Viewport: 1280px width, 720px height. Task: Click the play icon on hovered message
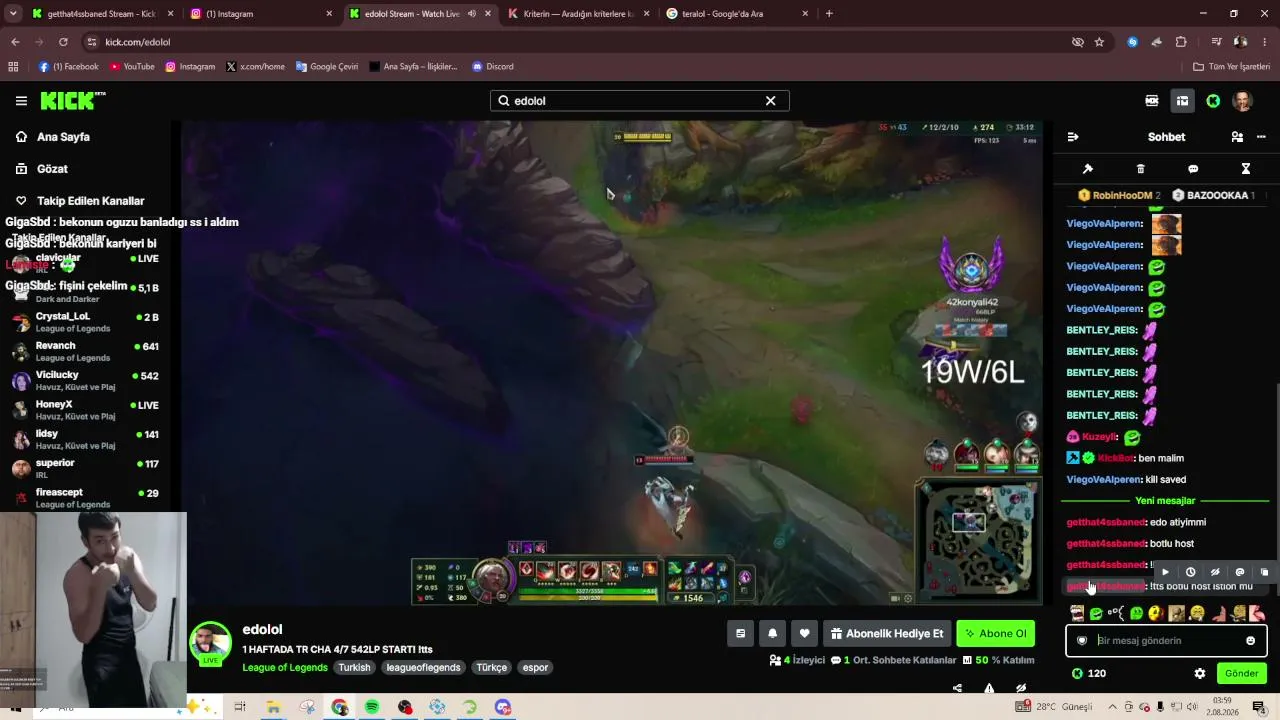point(1165,573)
